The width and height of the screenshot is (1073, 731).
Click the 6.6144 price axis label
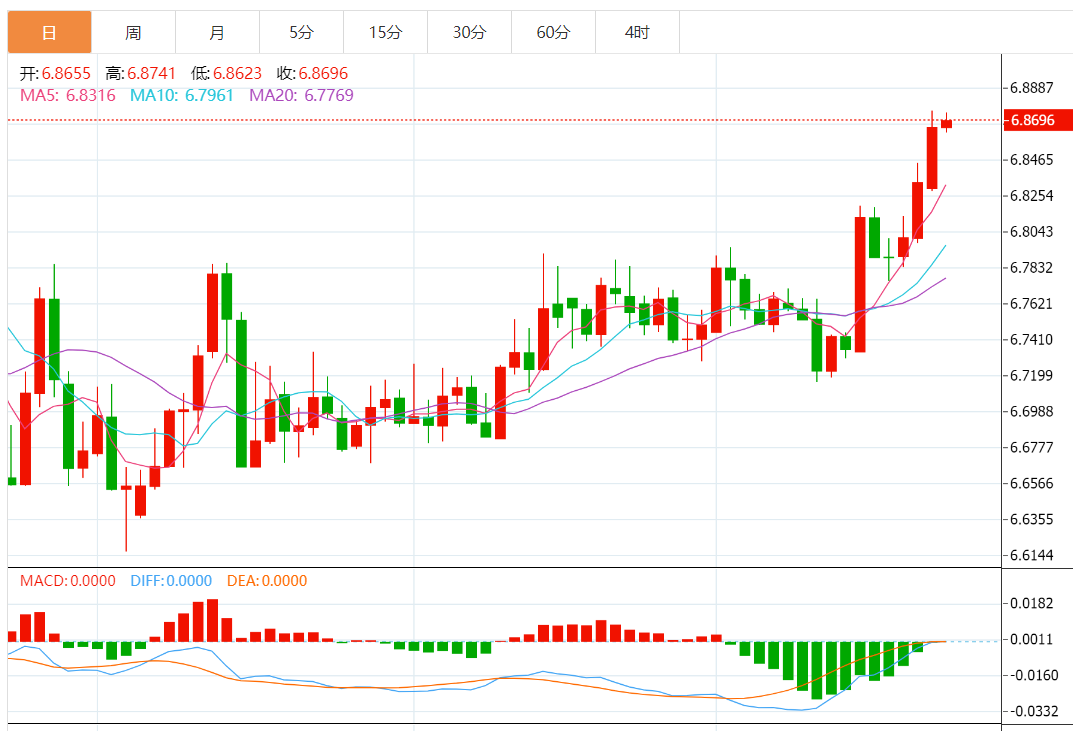click(x=1032, y=555)
